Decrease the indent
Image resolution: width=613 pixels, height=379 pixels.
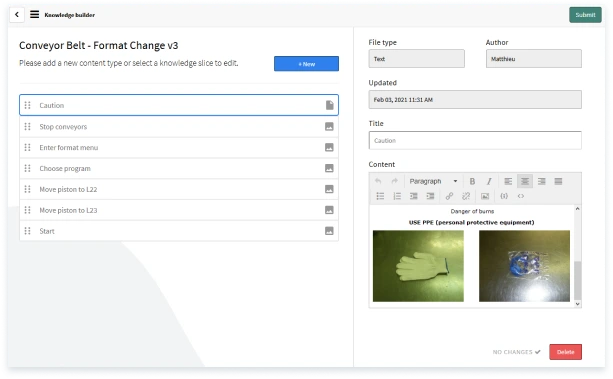tap(414, 196)
